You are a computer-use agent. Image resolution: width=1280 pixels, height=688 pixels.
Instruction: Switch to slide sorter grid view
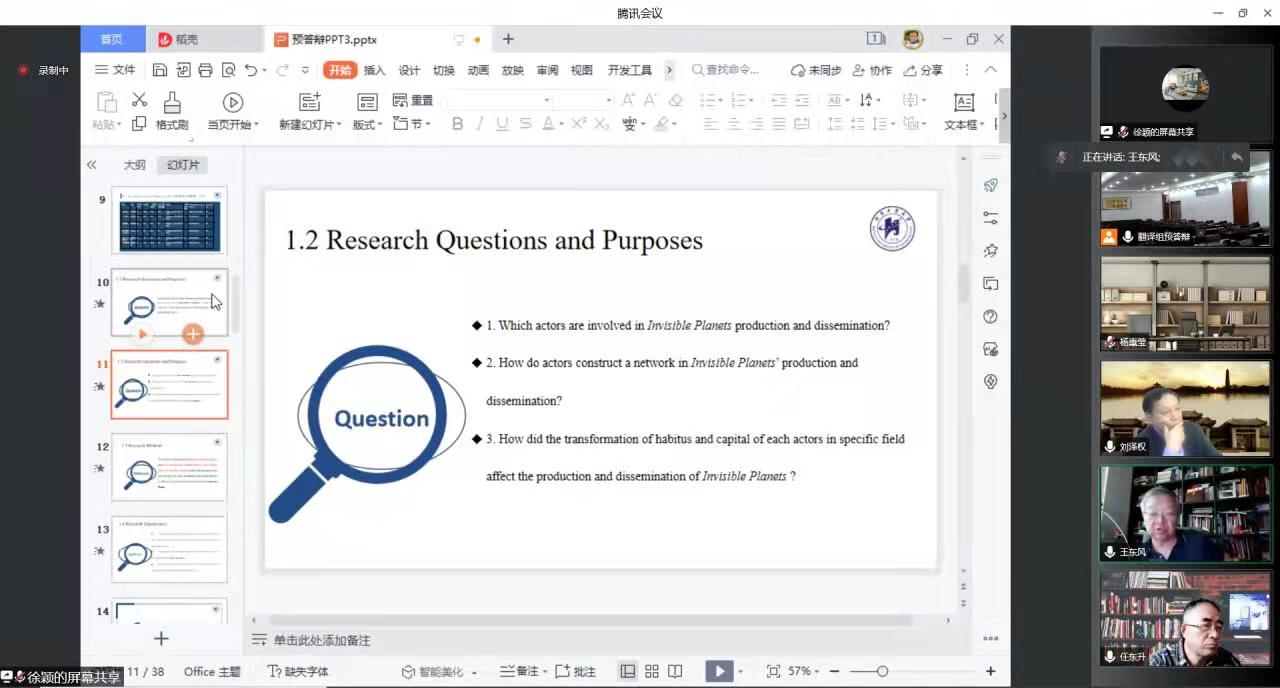point(652,671)
